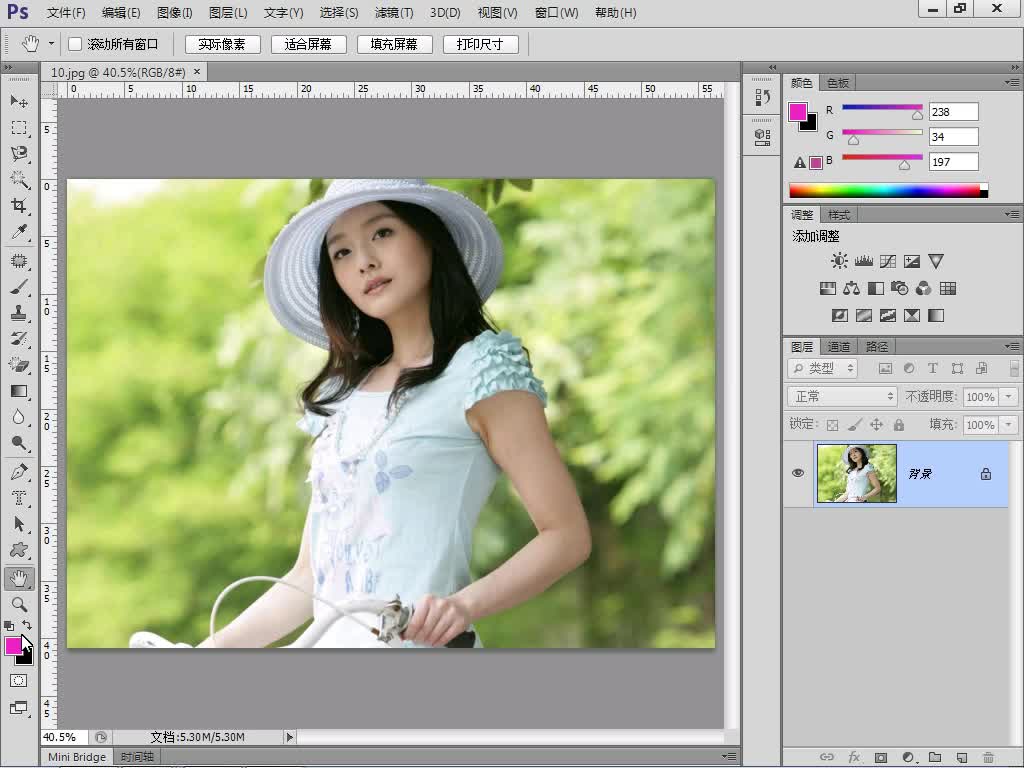Add a Curves adjustment
1024x768 pixels.
pyautogui.click(x=888, y=261)
